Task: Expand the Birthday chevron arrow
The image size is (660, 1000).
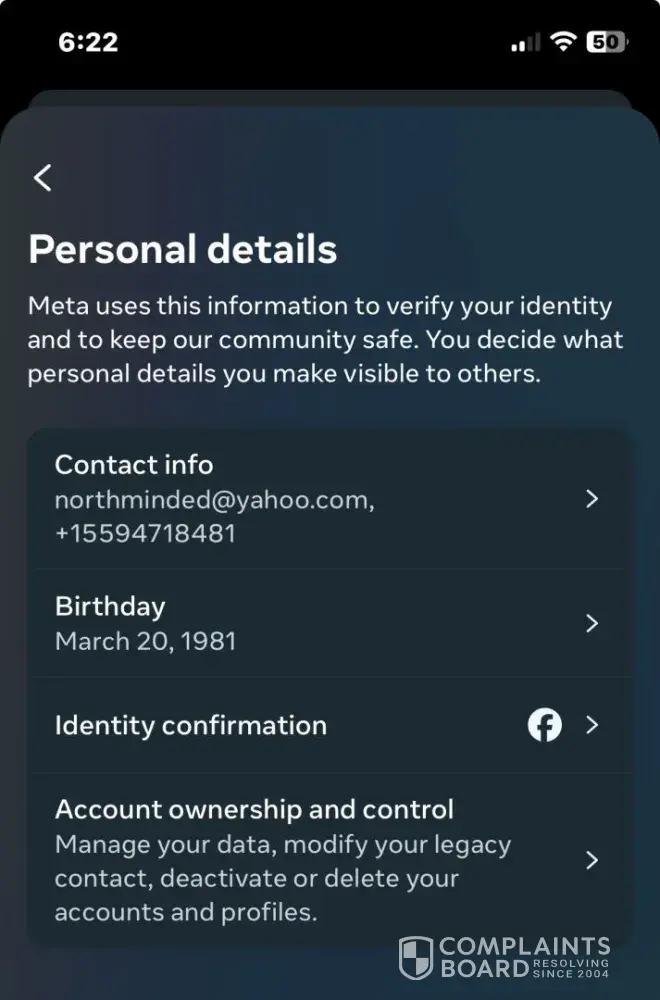Action: click(592, 623)
